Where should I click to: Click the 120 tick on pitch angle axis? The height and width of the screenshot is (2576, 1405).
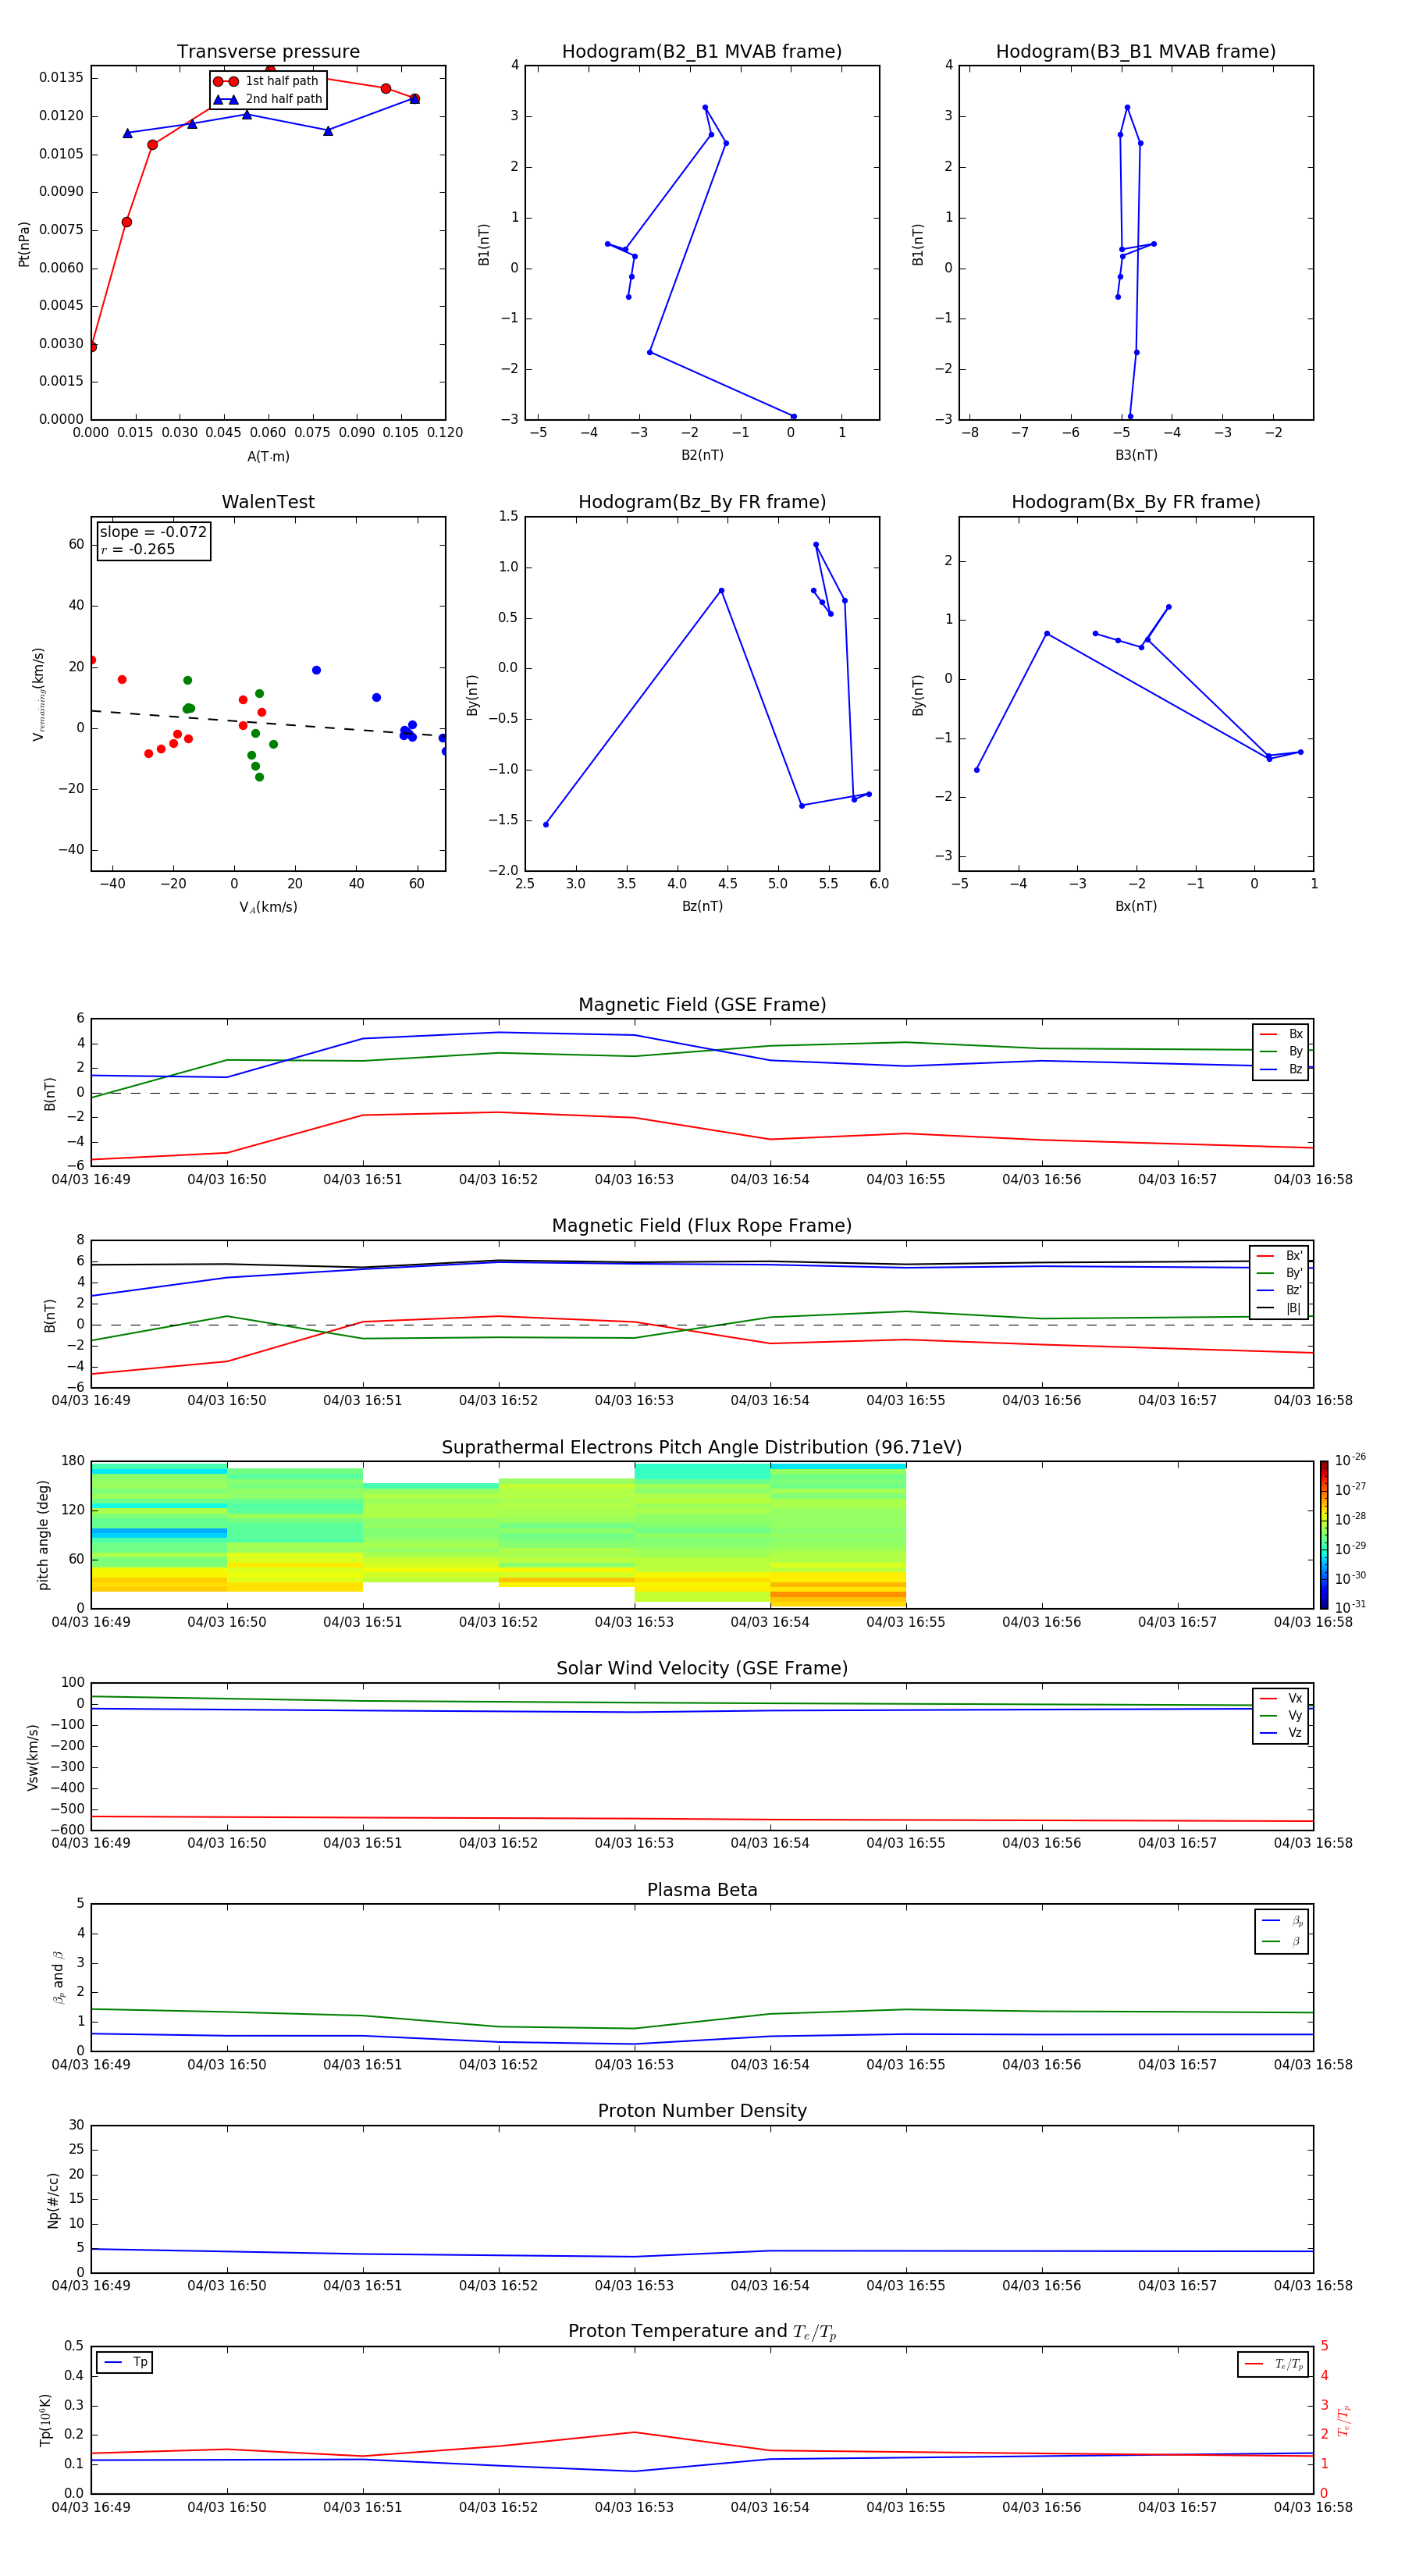[x=73, y=1510]
